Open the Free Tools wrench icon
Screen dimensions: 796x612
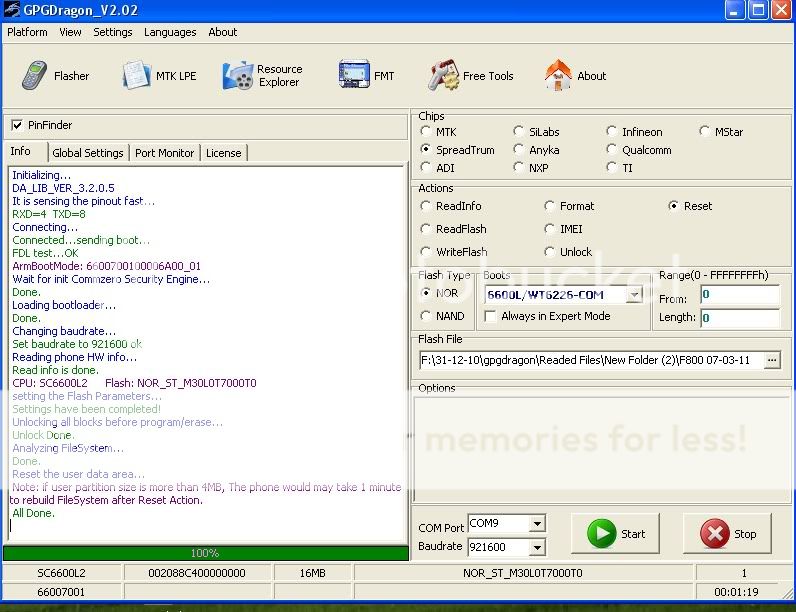(444, 76)
